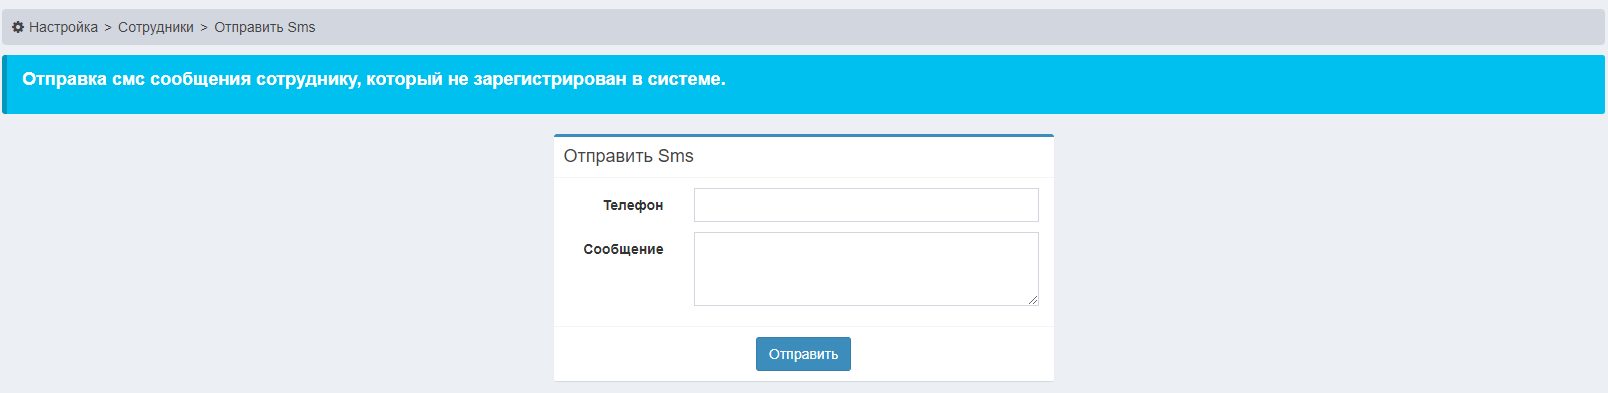Viewport: 1608px width, 393px height.
Task: Click the Отправить Sms panel heading
Action: click(x=629, y=156)
